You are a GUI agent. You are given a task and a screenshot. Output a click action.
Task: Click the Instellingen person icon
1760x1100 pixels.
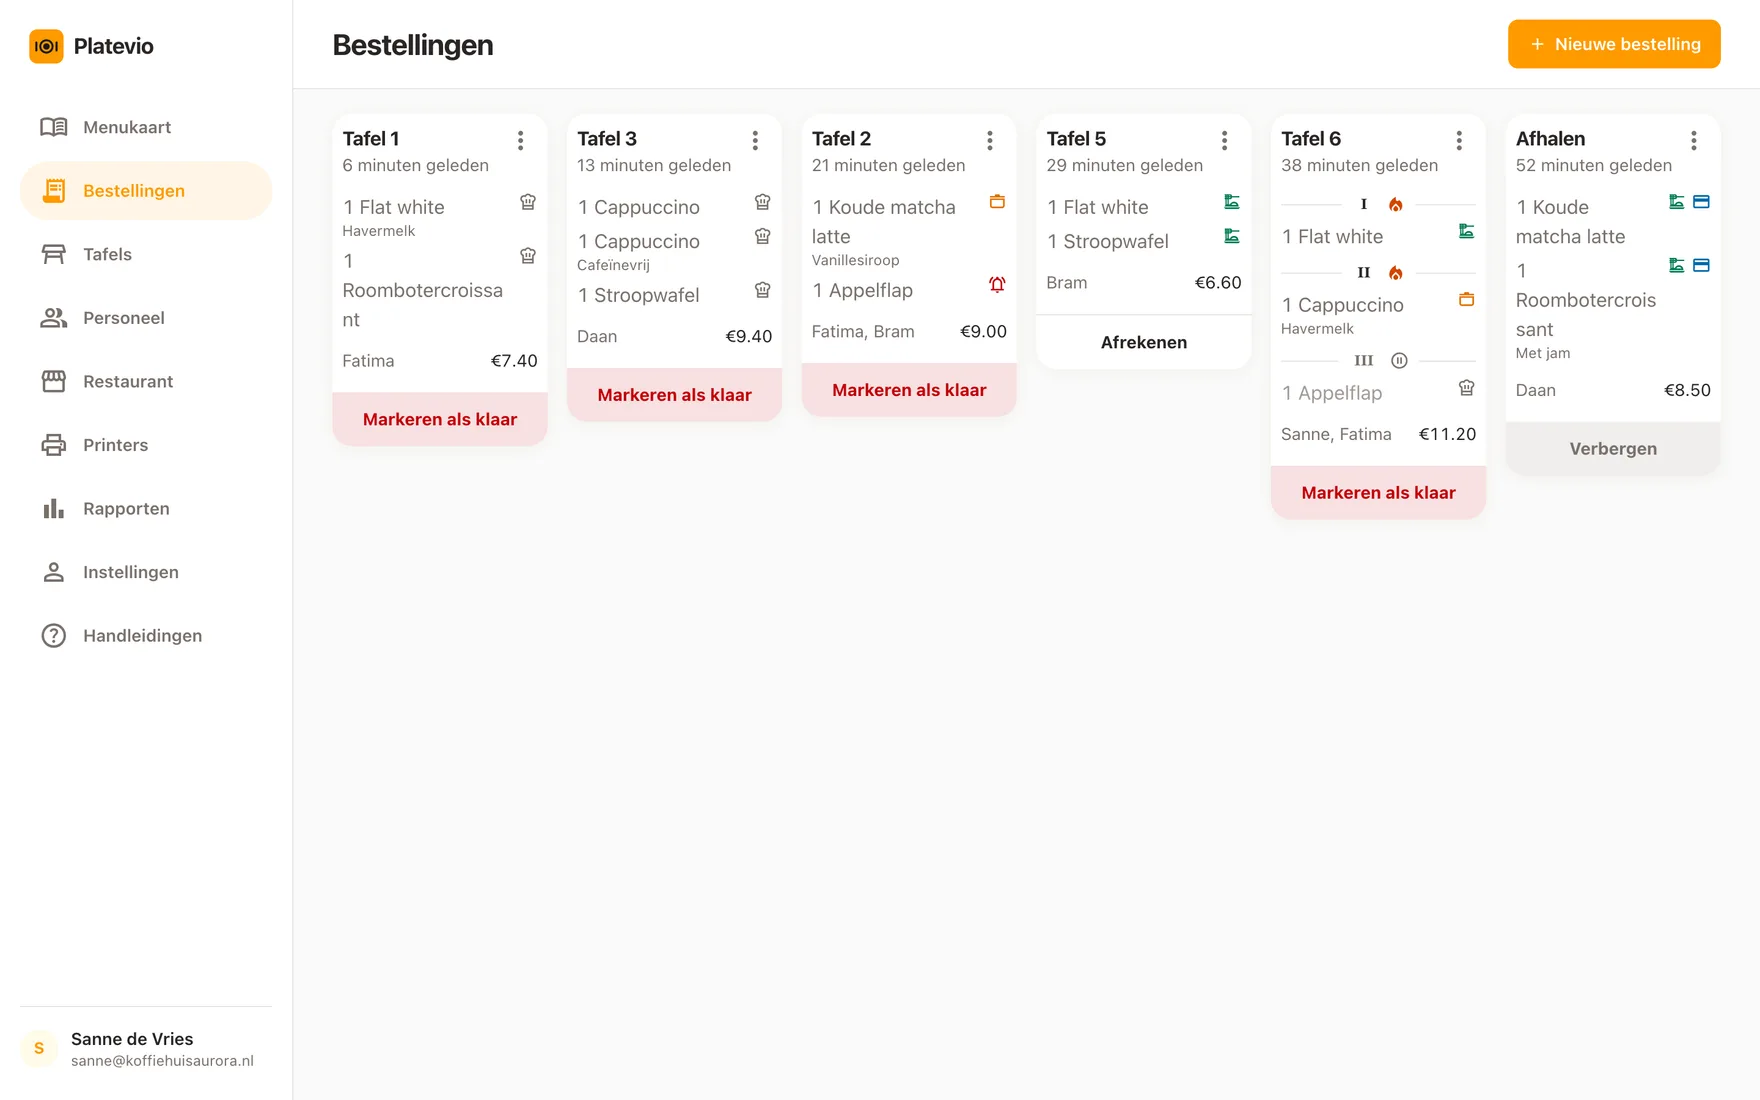coord(54,572)
